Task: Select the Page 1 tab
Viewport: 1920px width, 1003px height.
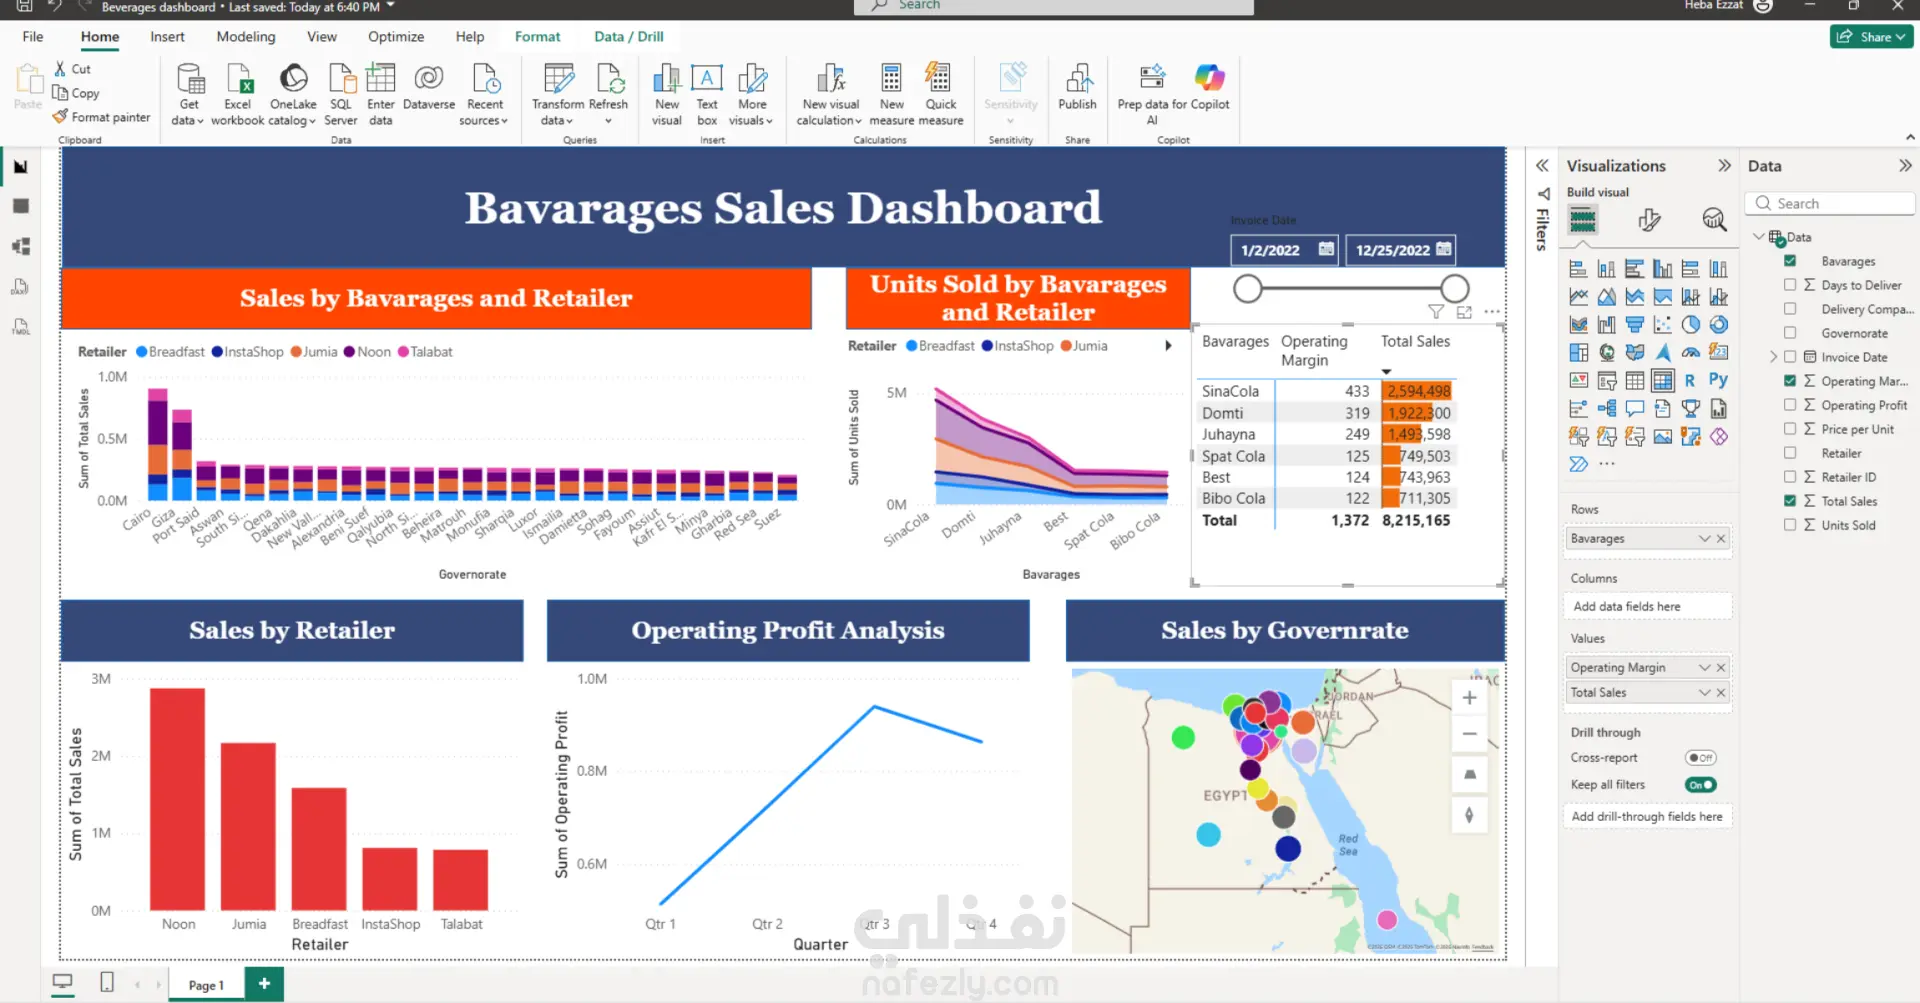Action: (x=206, y=985)
